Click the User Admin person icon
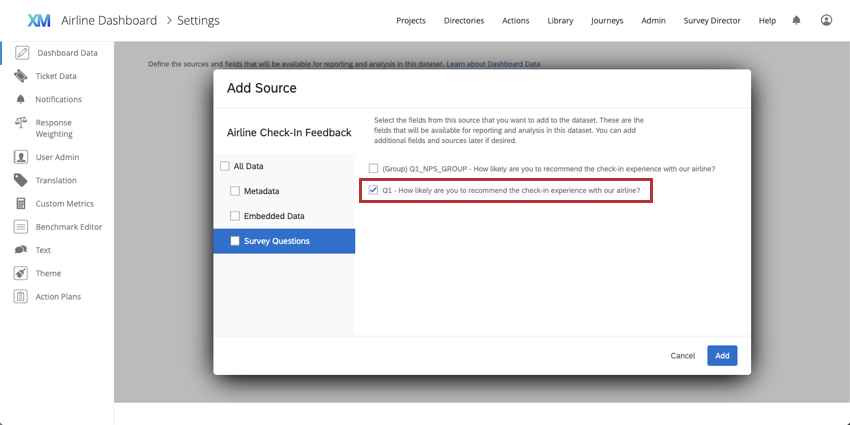The image size is (850, 425). (x=21, y=157)
